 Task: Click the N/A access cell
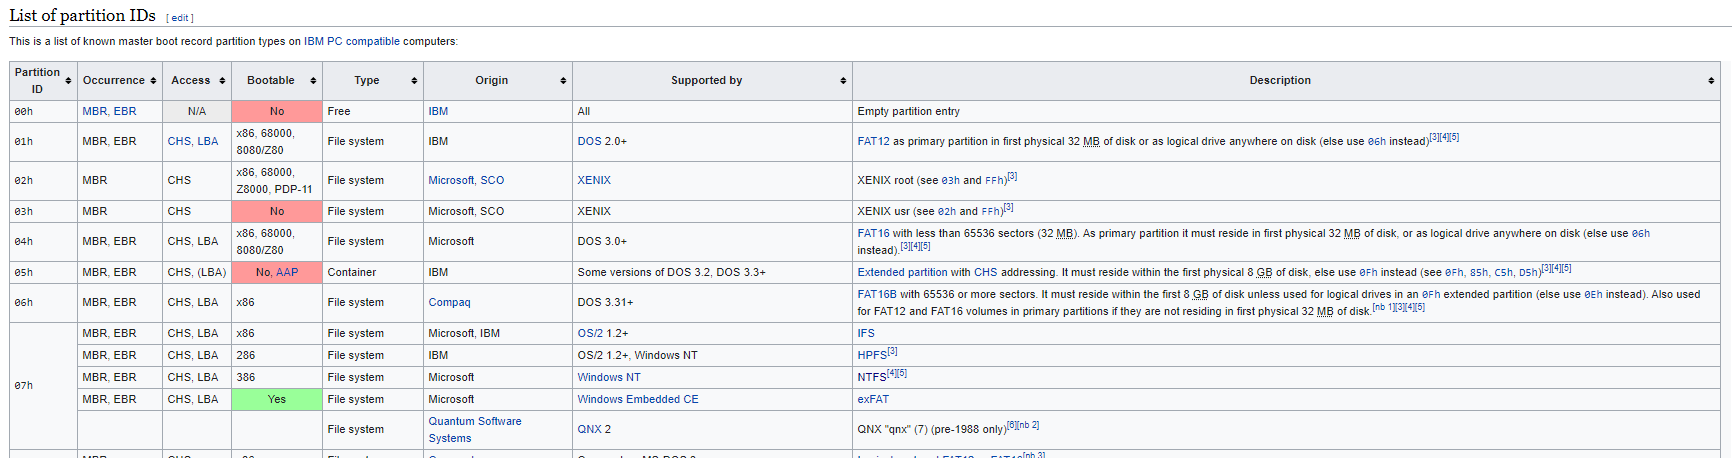pos(197,111)
